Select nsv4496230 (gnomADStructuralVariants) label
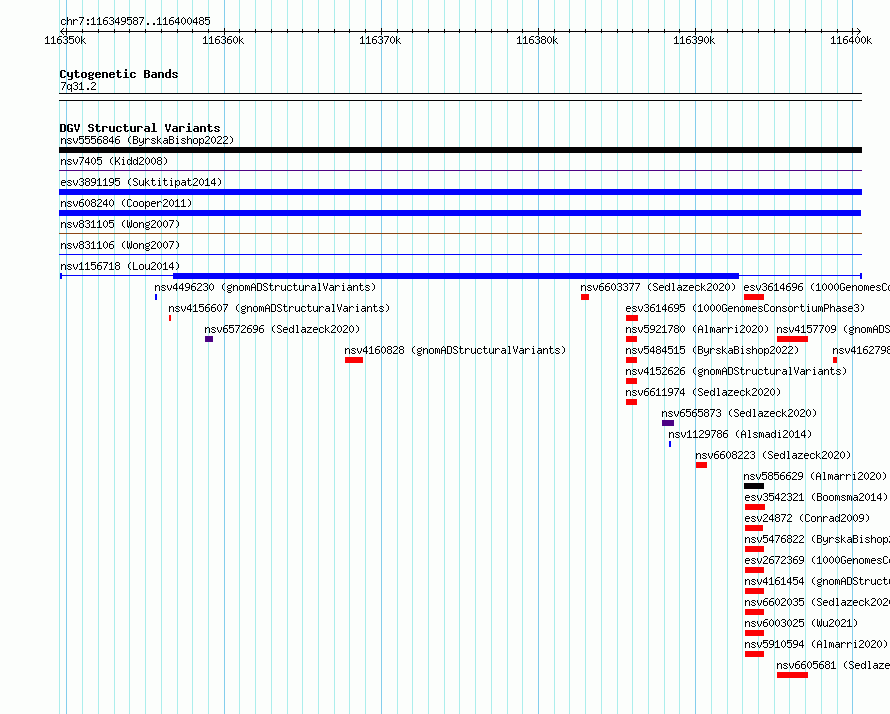The width and height of the screenshot is (890, 714). (265, 287)
